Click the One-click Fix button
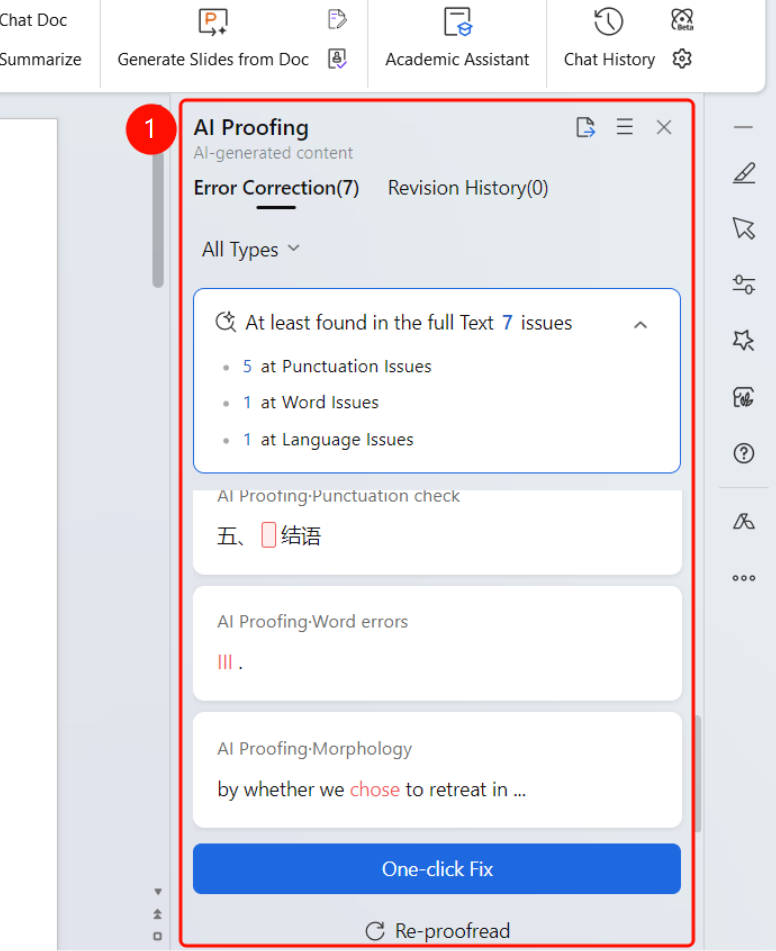 click(x=437, y=869)
